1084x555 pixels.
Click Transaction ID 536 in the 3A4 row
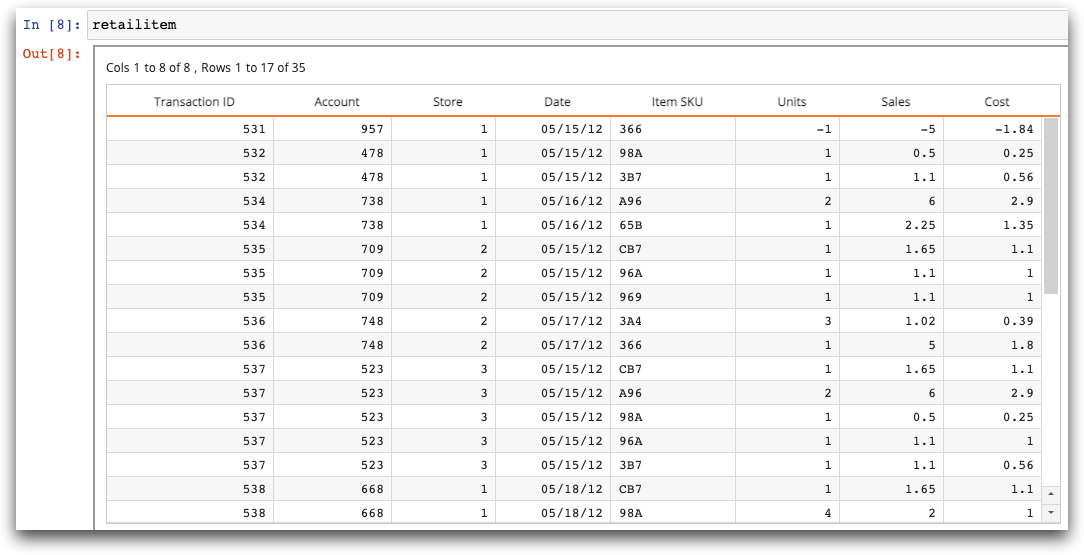click(190, 321)
